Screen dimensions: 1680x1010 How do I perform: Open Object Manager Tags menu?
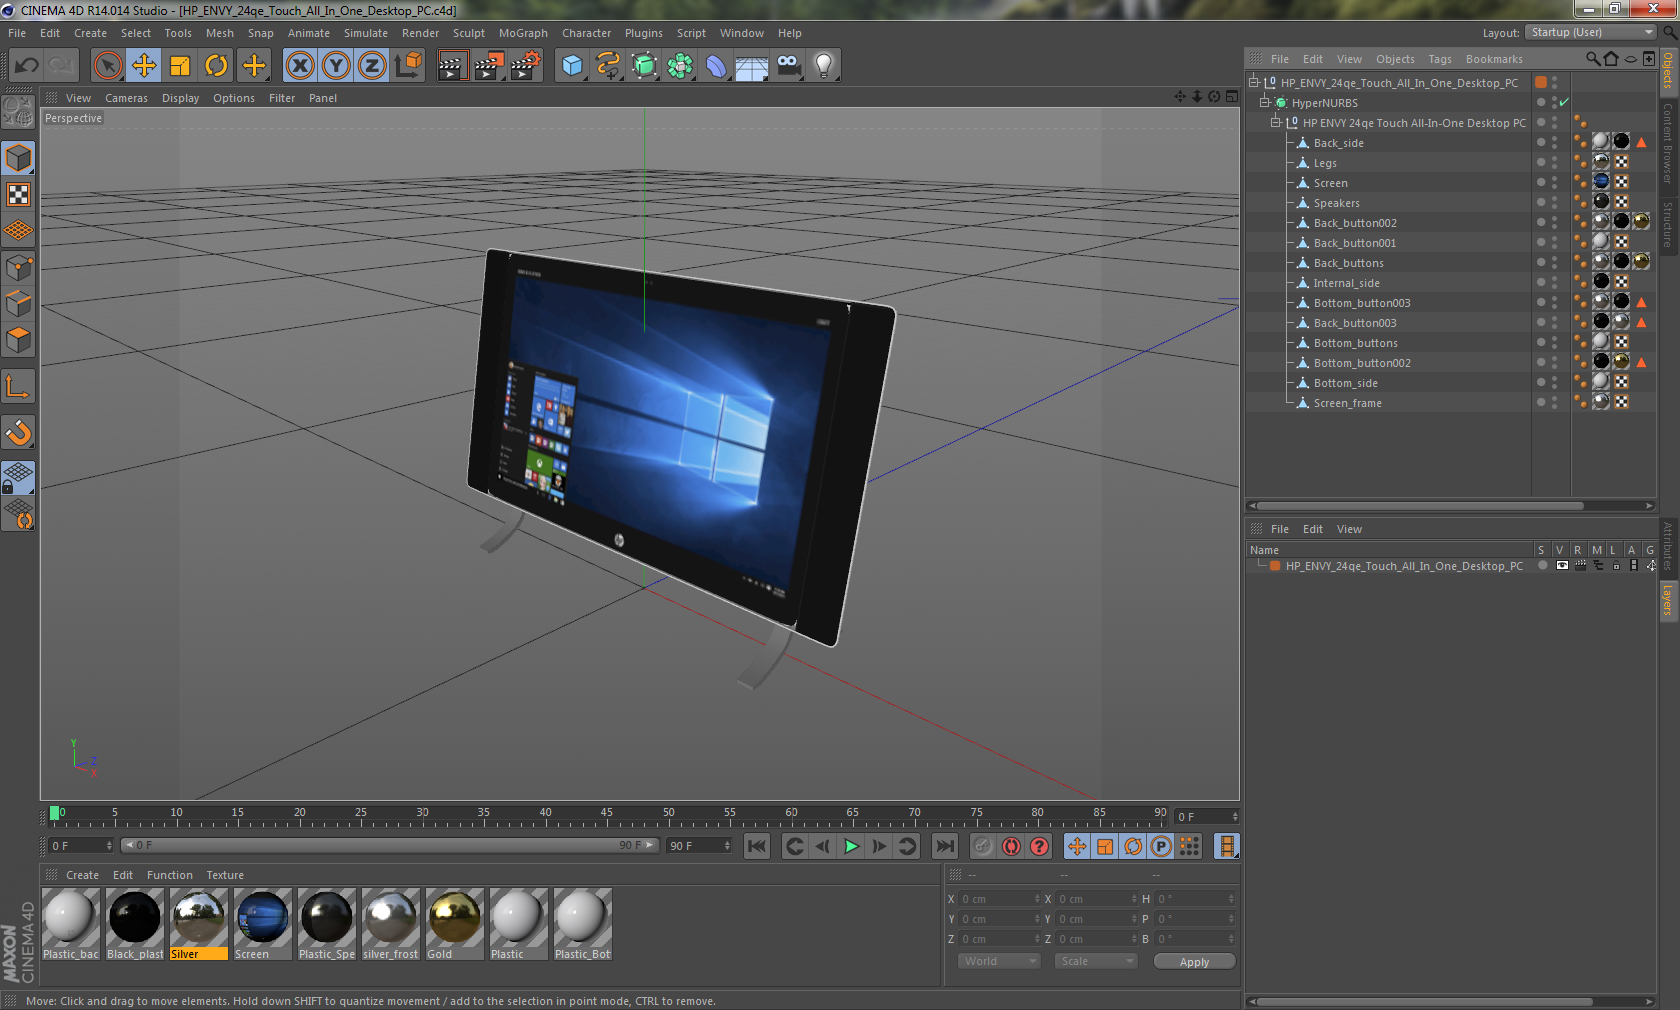click(1440, 59)
